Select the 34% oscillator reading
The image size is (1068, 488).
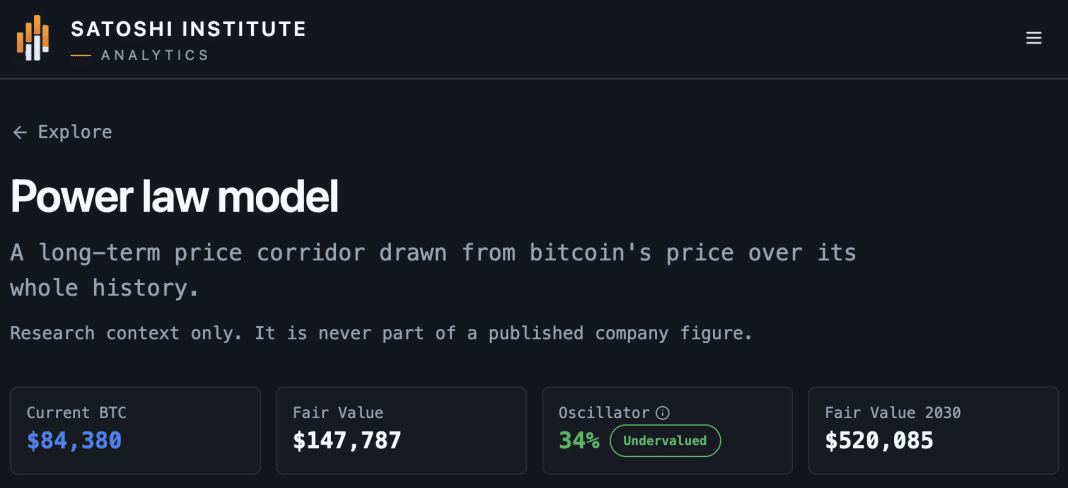pyautogui.click(x=579, y=441)
